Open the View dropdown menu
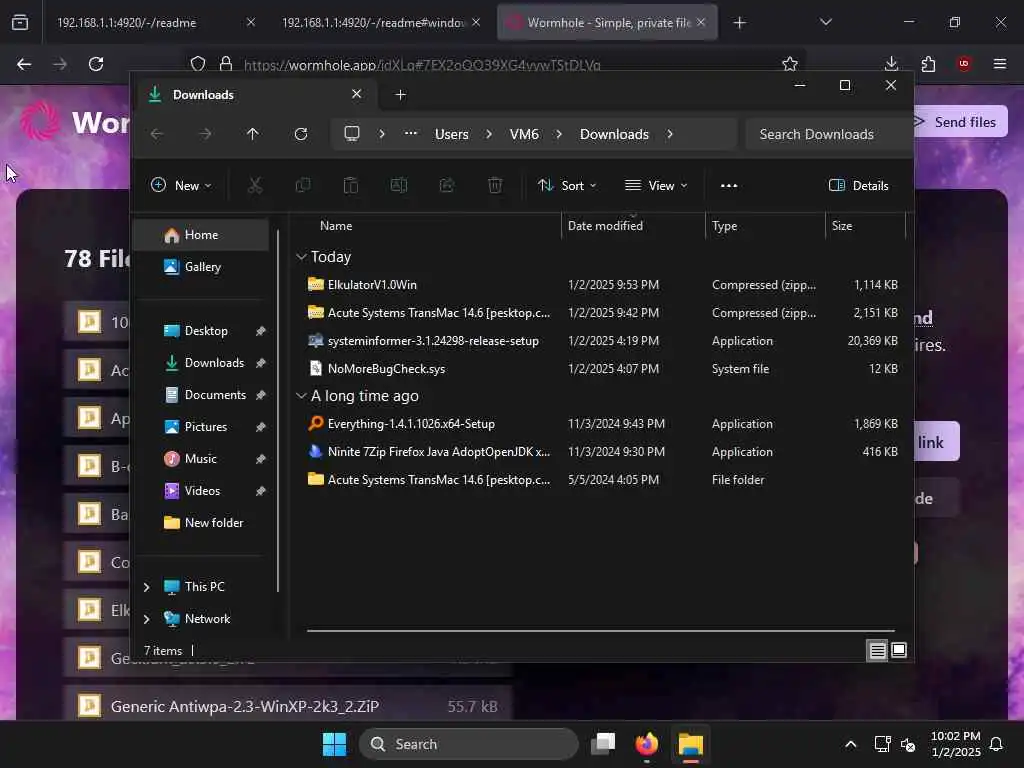Screen dimensions: 1024x768 click(656, 185)
